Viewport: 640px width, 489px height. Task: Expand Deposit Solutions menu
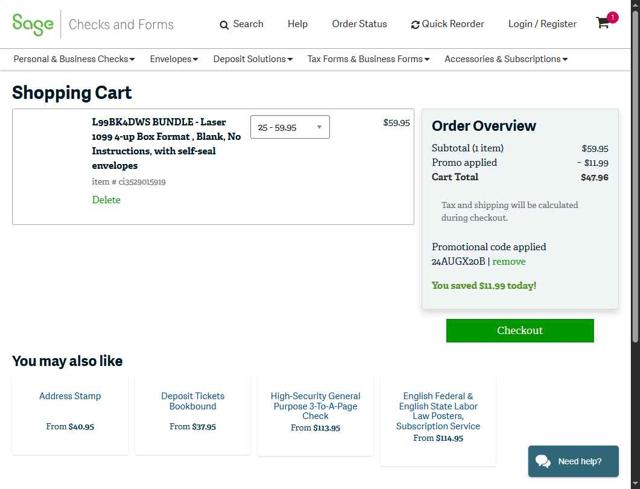(253, 59)
